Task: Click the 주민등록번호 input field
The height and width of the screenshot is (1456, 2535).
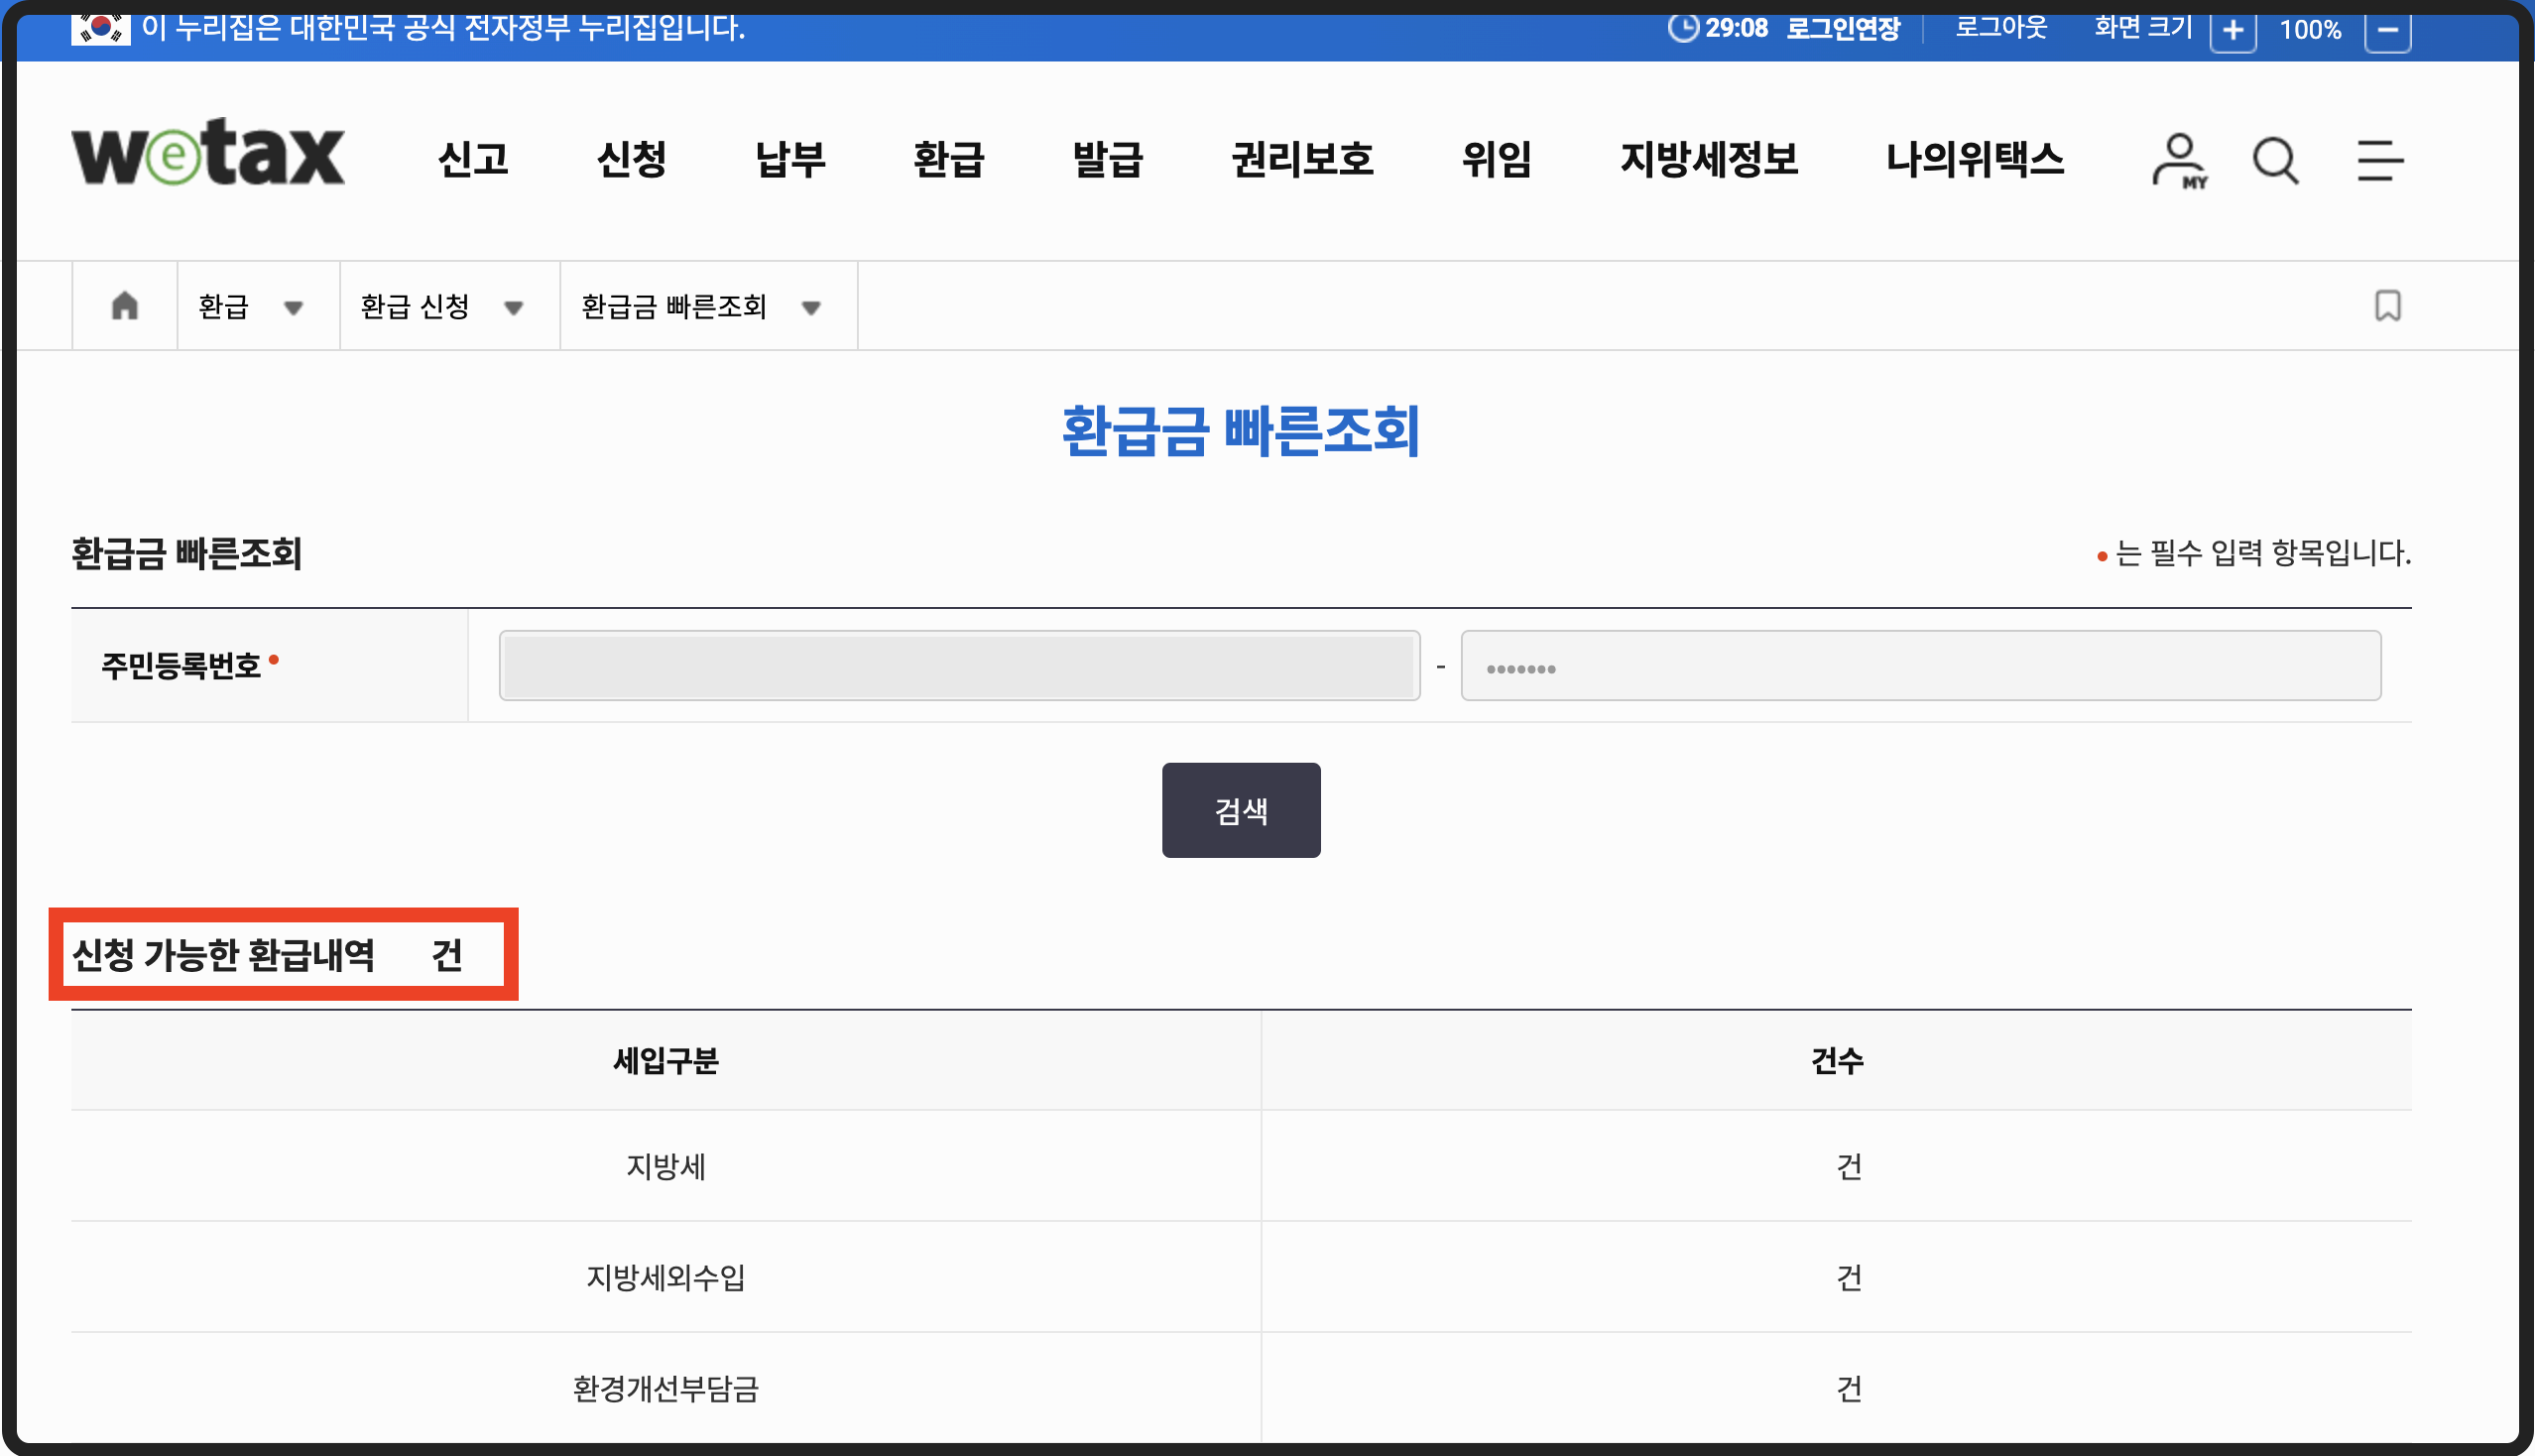Action: click(959, 665)
